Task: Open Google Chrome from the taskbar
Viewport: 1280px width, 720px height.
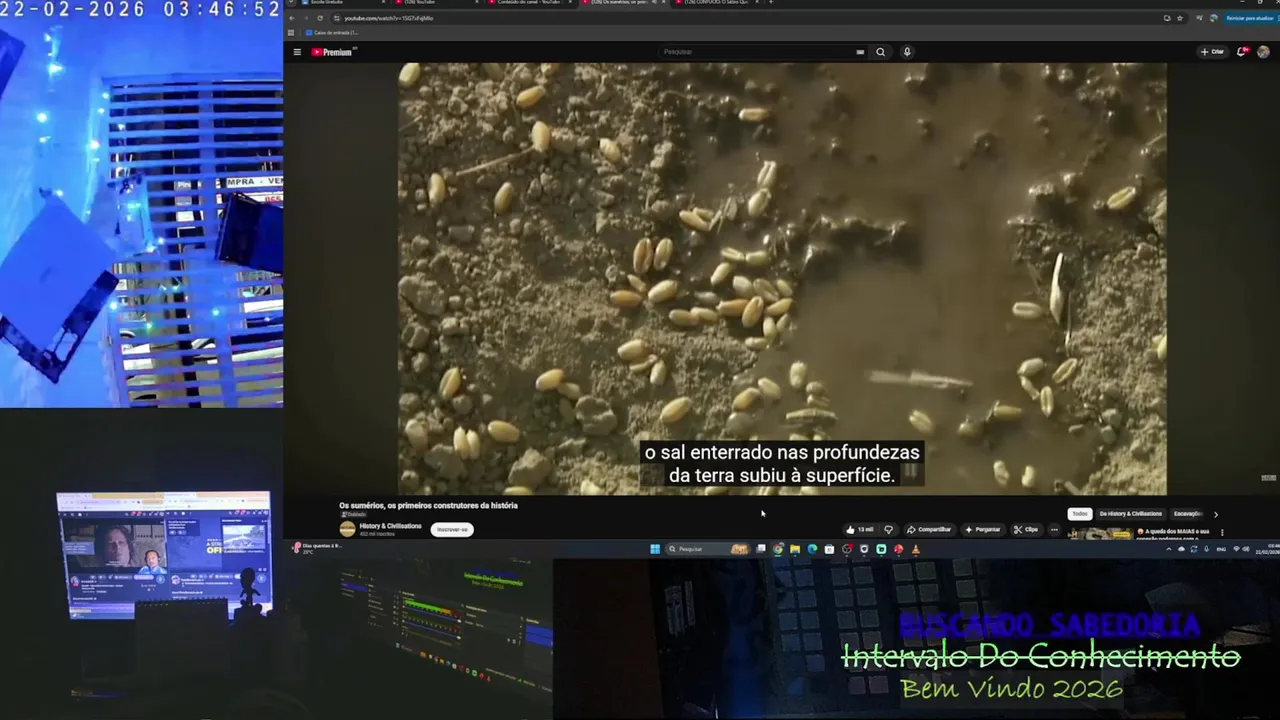Action: 778,549
